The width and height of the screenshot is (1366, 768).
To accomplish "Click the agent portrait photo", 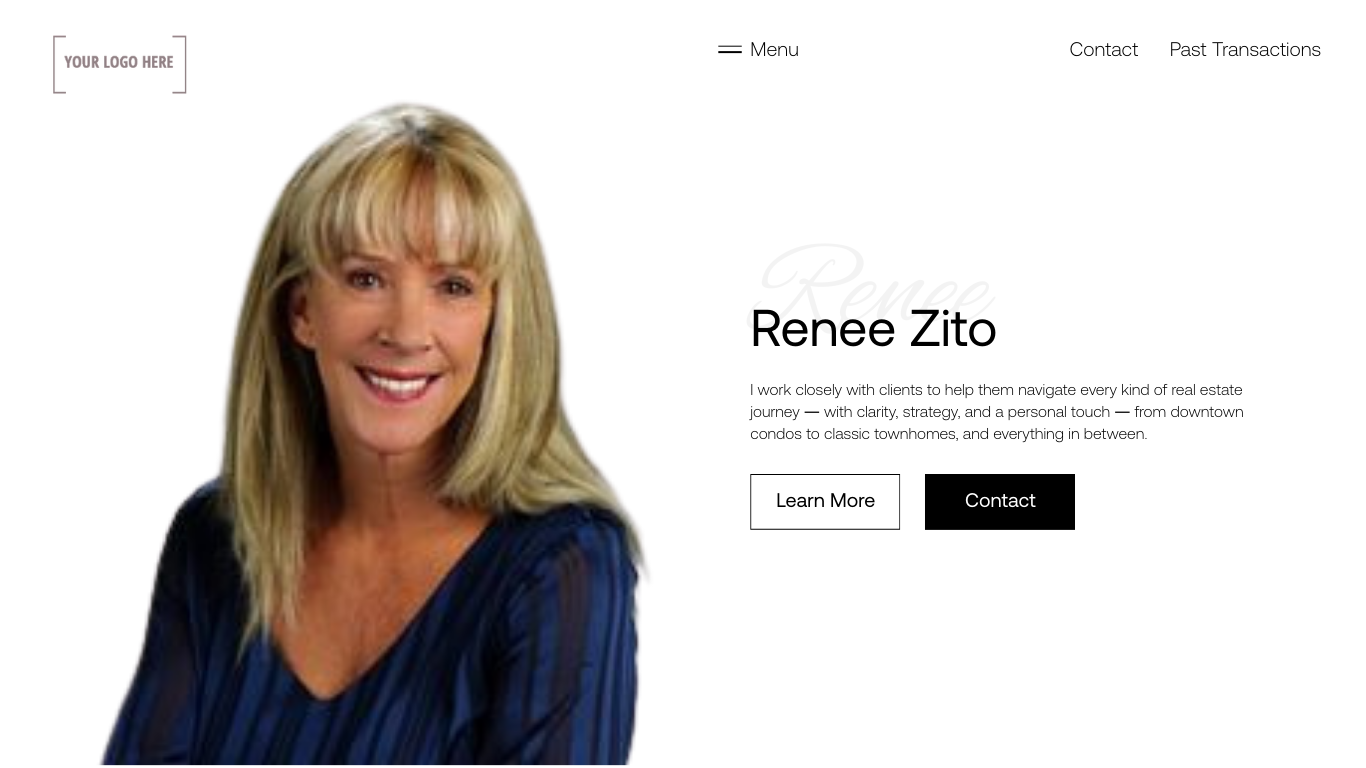I will click(x=375, y=432).
